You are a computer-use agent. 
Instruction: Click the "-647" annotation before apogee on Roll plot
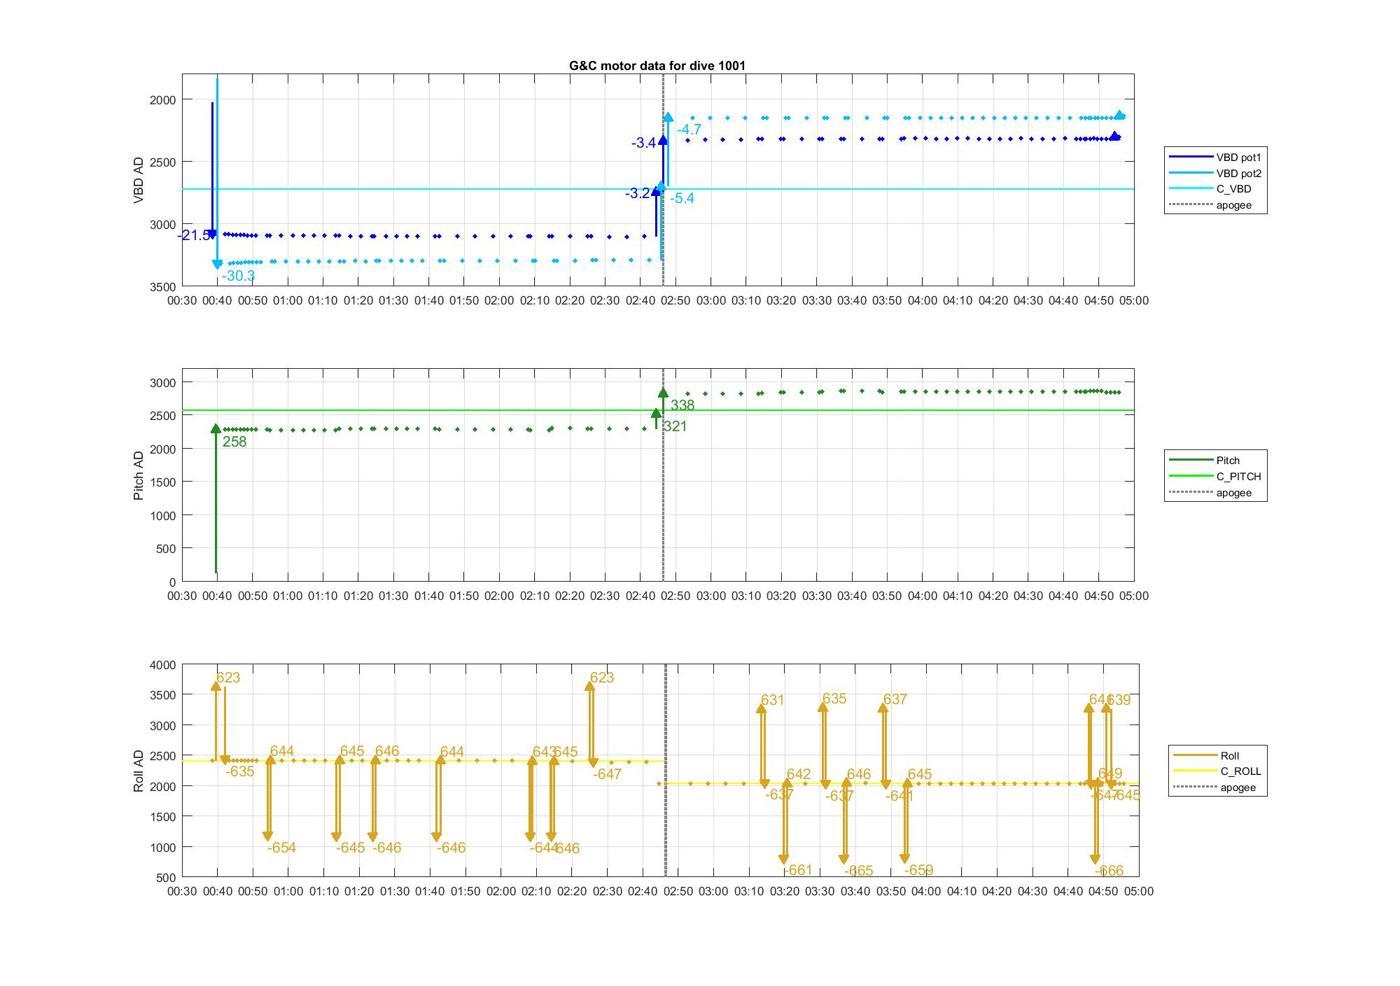pyautogui.click(x=607, y=774)
